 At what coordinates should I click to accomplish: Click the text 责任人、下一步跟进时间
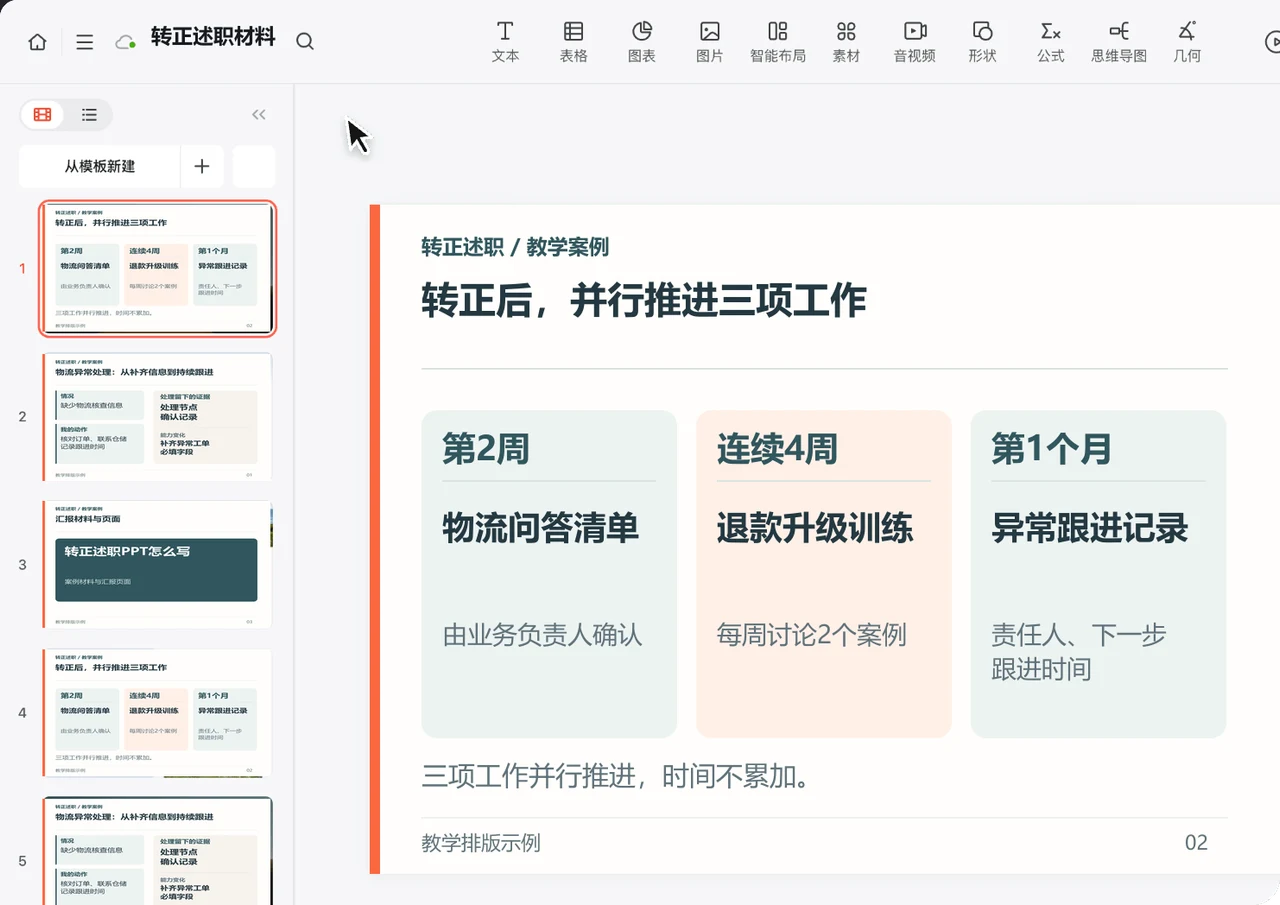pyautogui.click(x=1079, y=652)
